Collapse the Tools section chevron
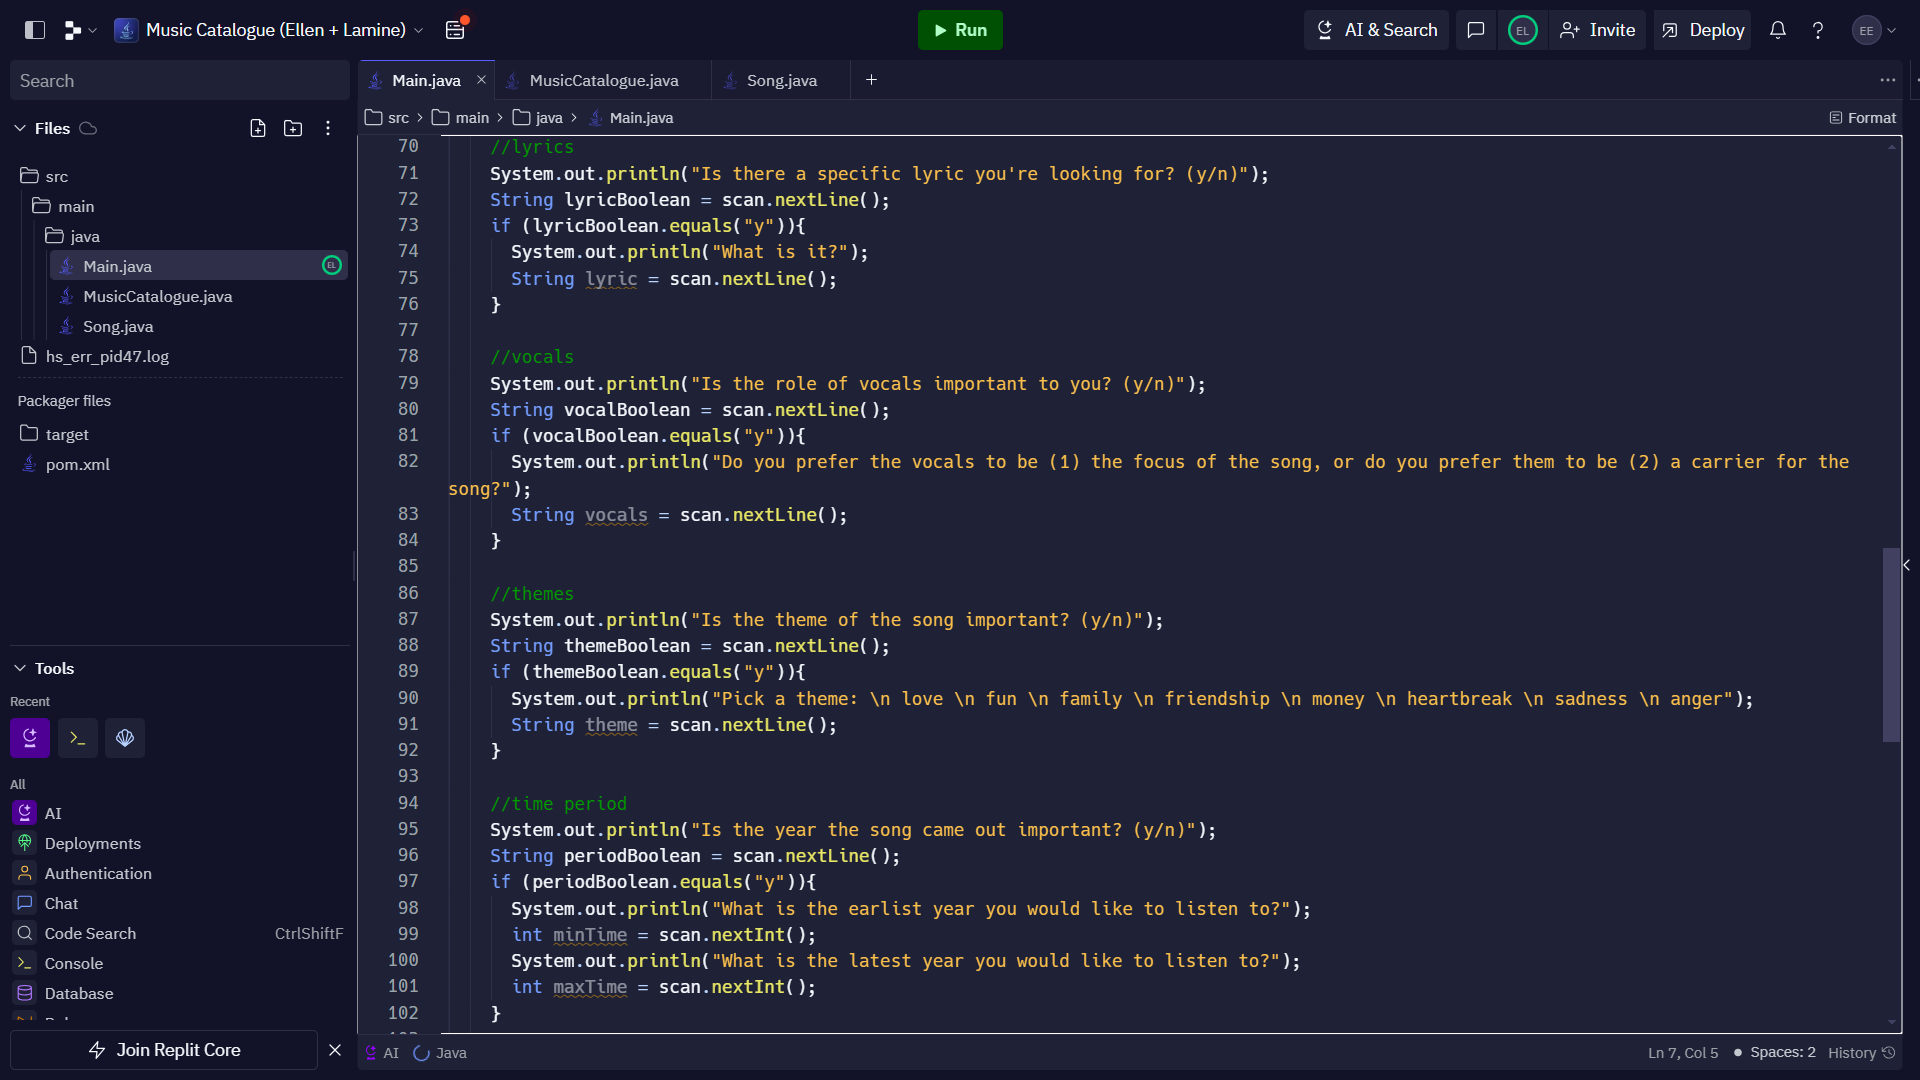 point(20,668)
